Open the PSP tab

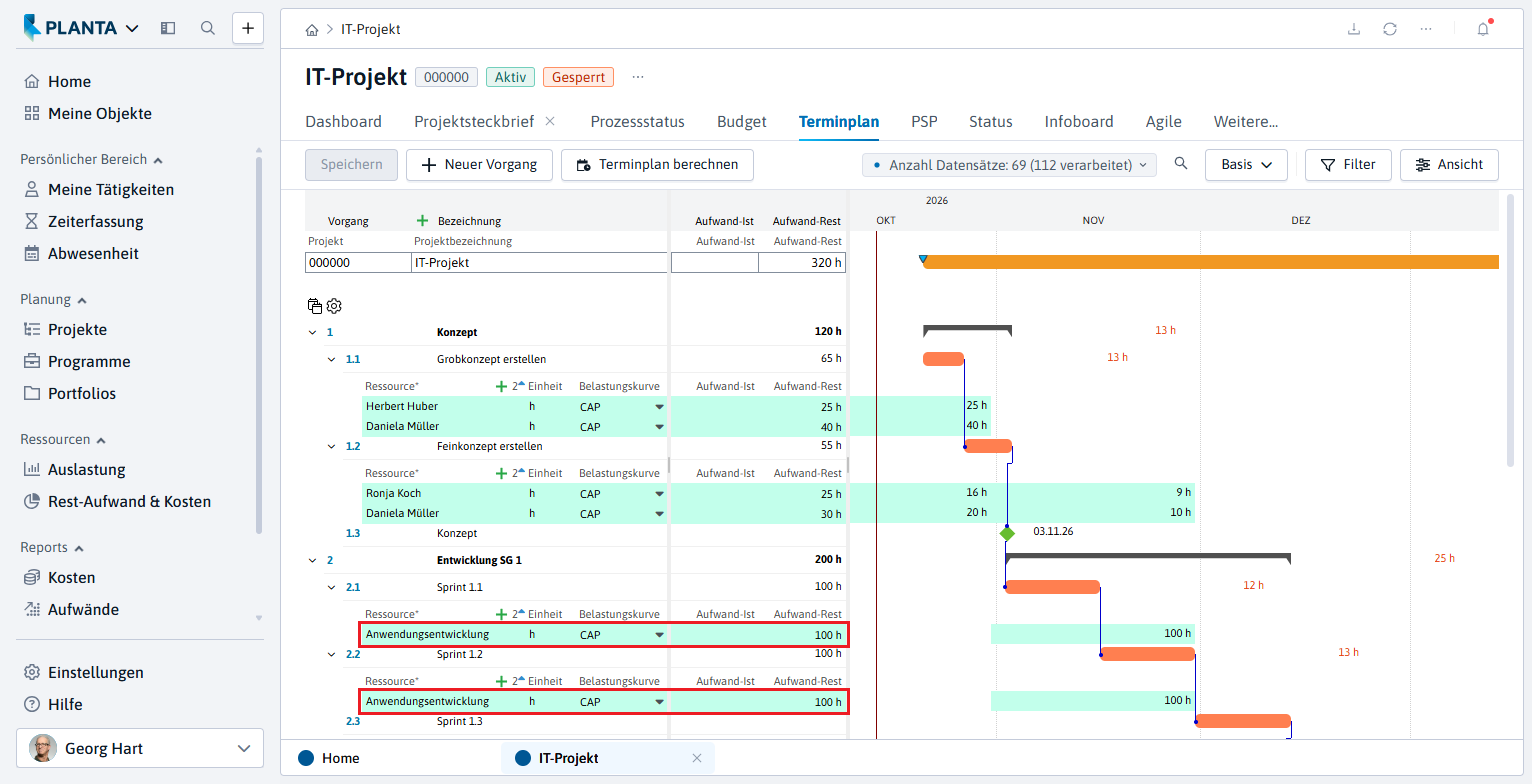pyautogui.click(x=924, y=122)
